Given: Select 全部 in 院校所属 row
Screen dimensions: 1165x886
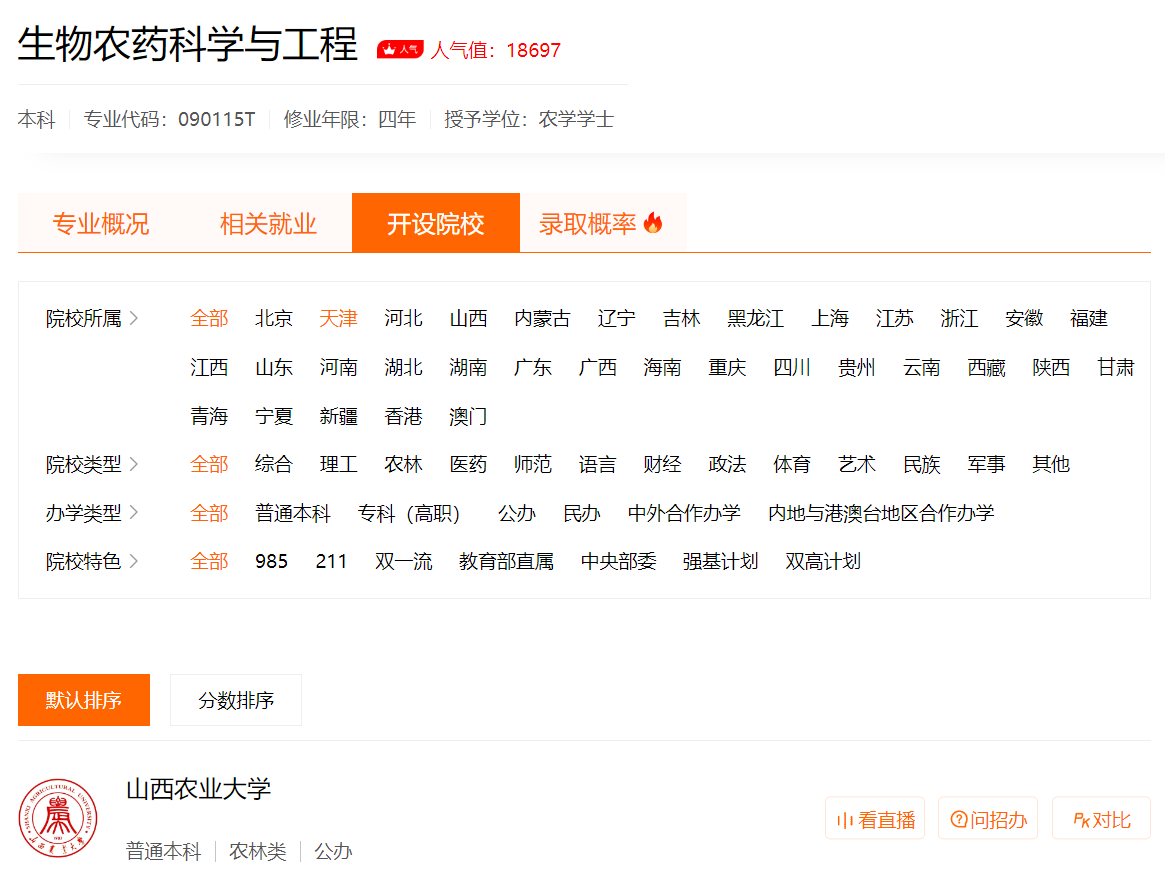Looking at the screenshot, I should (209, 318).
